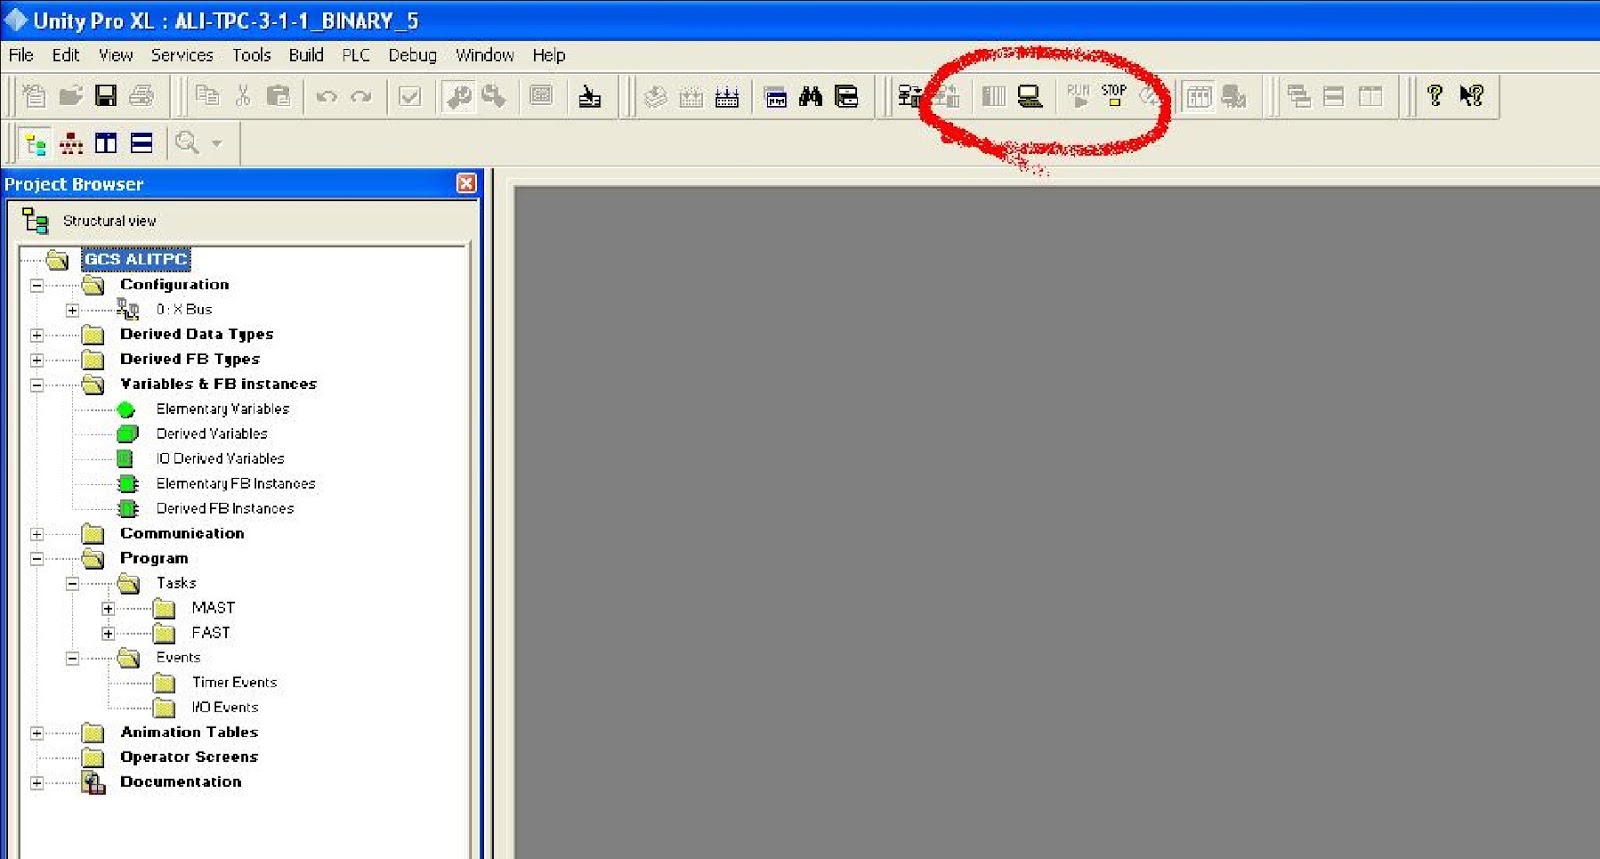
Task: Collapse the Configuration tree node
Action: tap(37, 285)
